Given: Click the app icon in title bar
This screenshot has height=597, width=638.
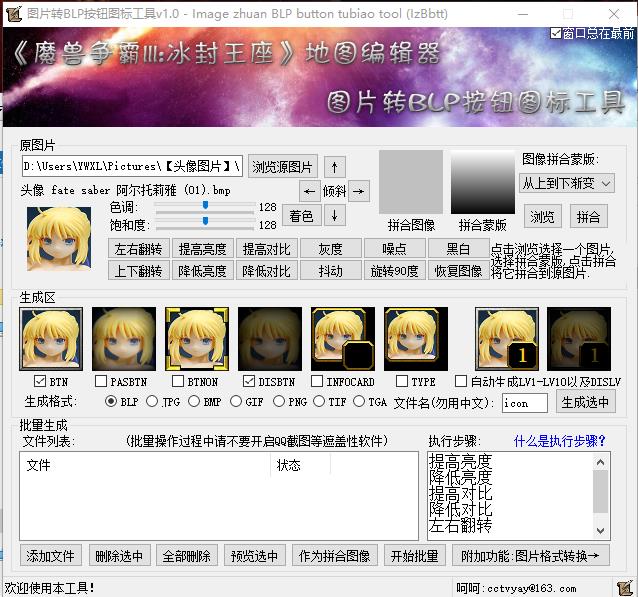Looking at the screenshot, I should click(14, 14).
